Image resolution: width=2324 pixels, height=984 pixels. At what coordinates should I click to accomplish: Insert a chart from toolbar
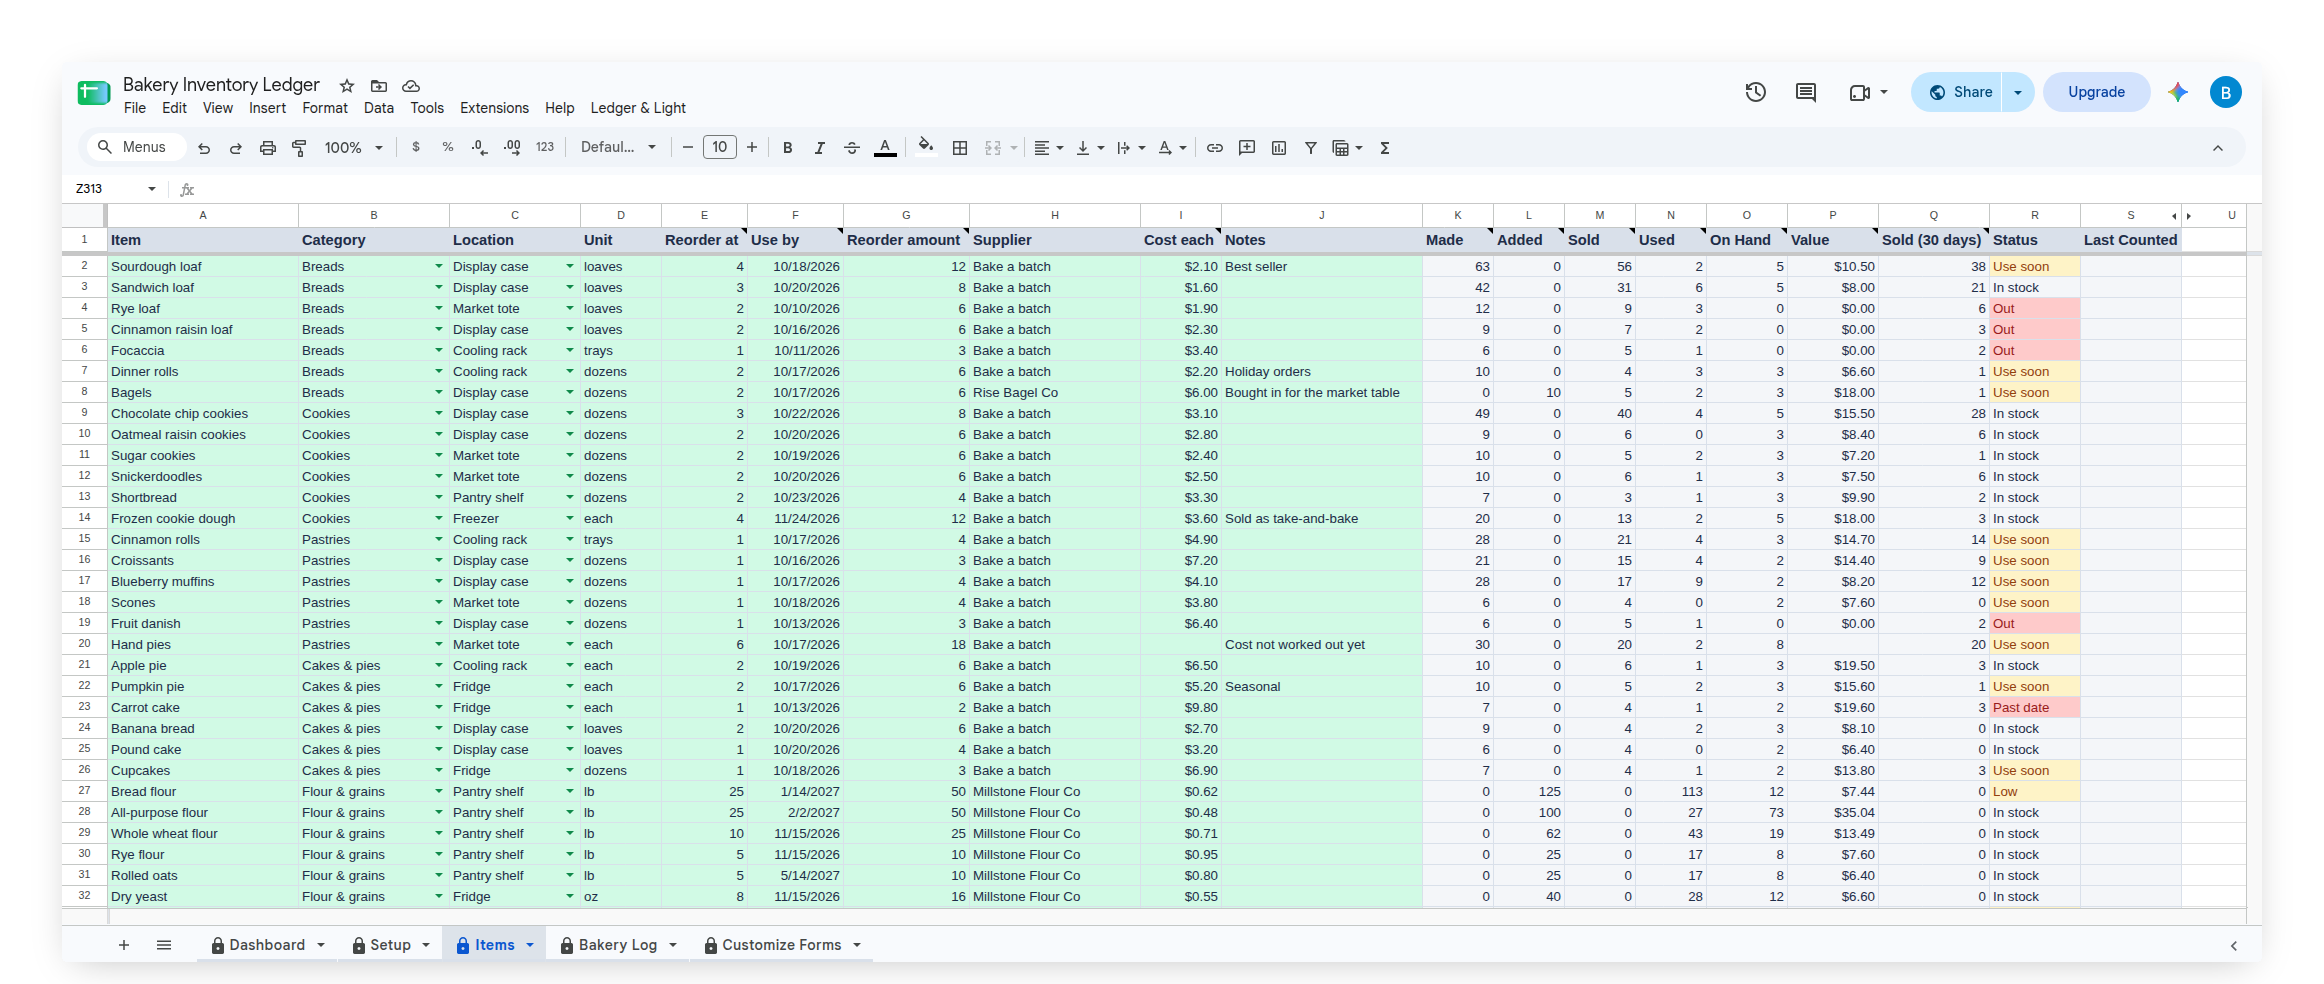pyautogui.click(x=1279, y=148)
